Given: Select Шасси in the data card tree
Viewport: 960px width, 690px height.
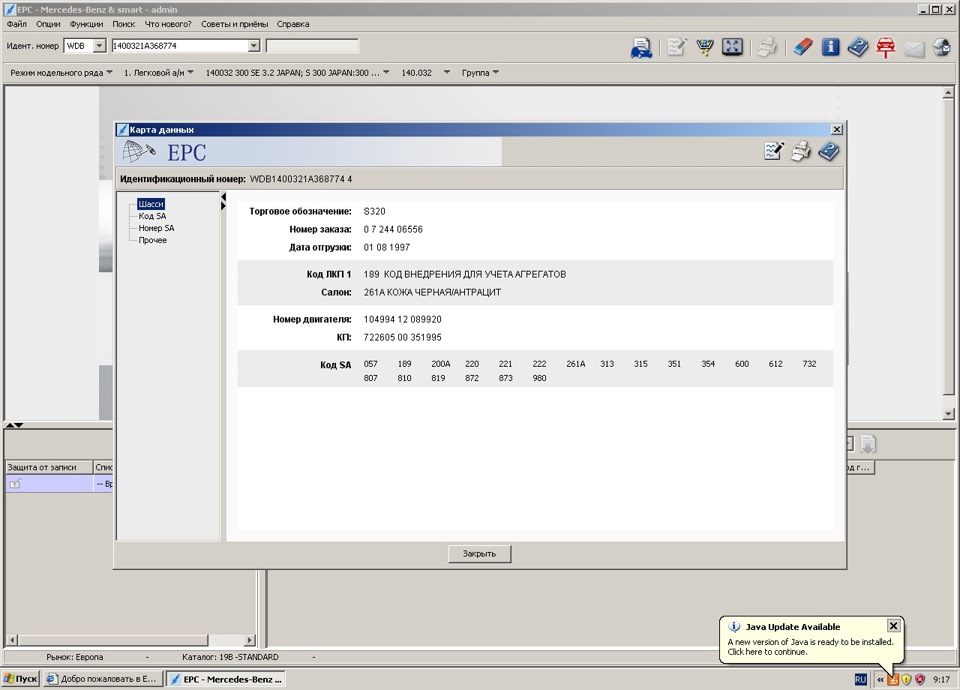Looking at the screenshot, I should 151,204.
